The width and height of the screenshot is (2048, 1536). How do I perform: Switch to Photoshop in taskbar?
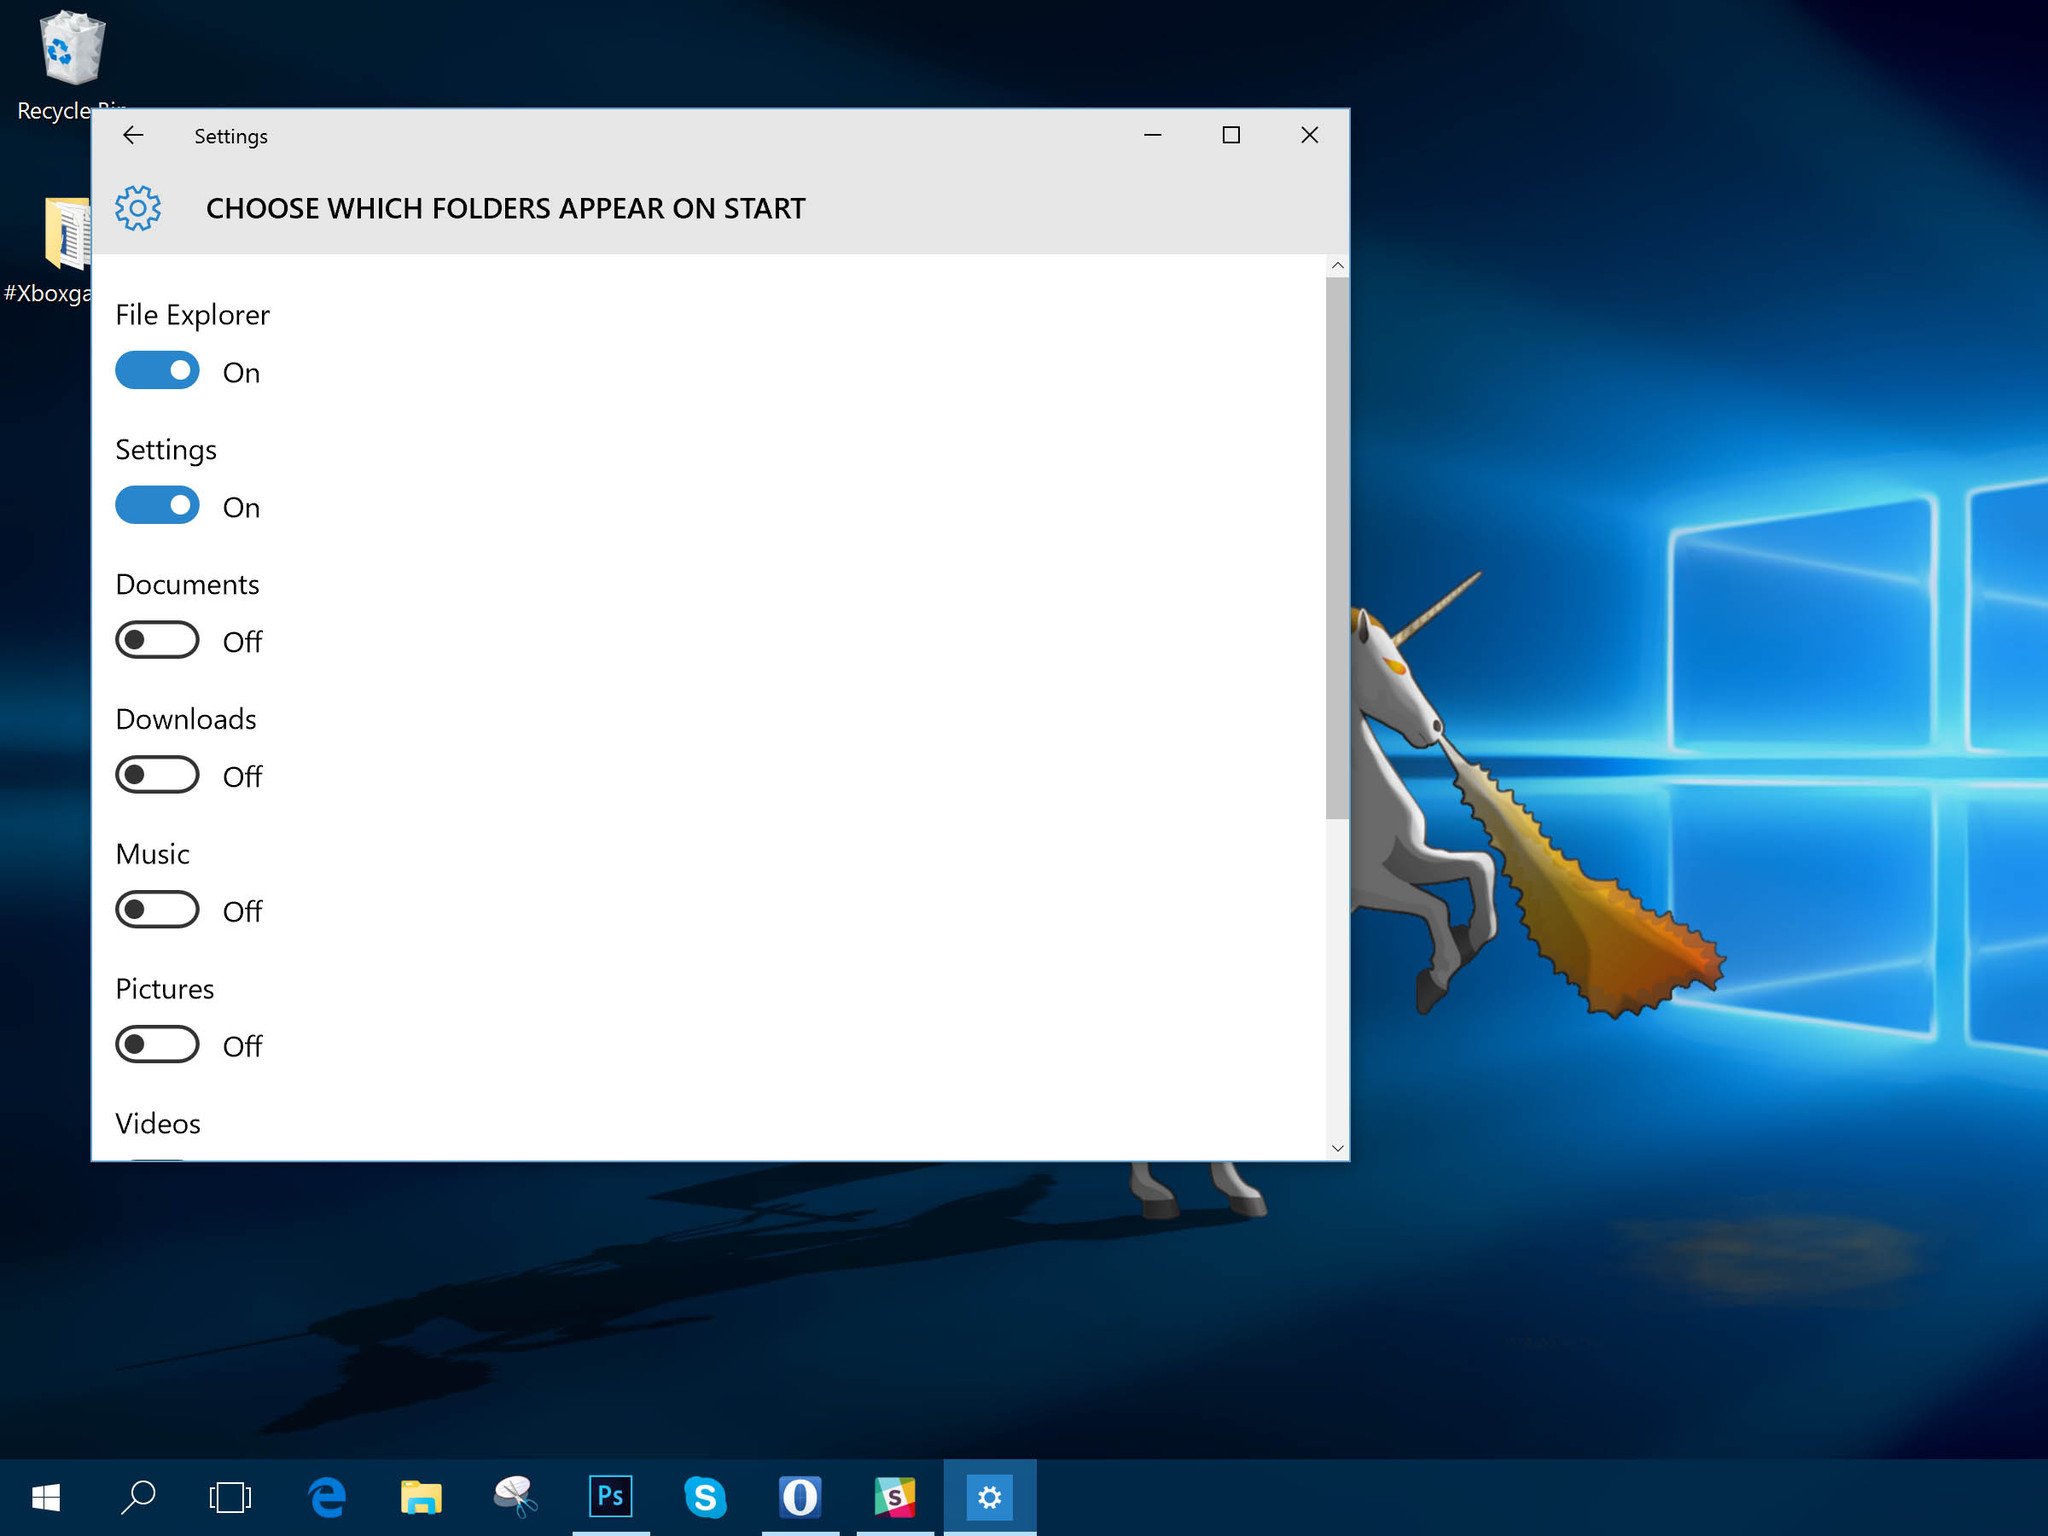[610, 1497]
